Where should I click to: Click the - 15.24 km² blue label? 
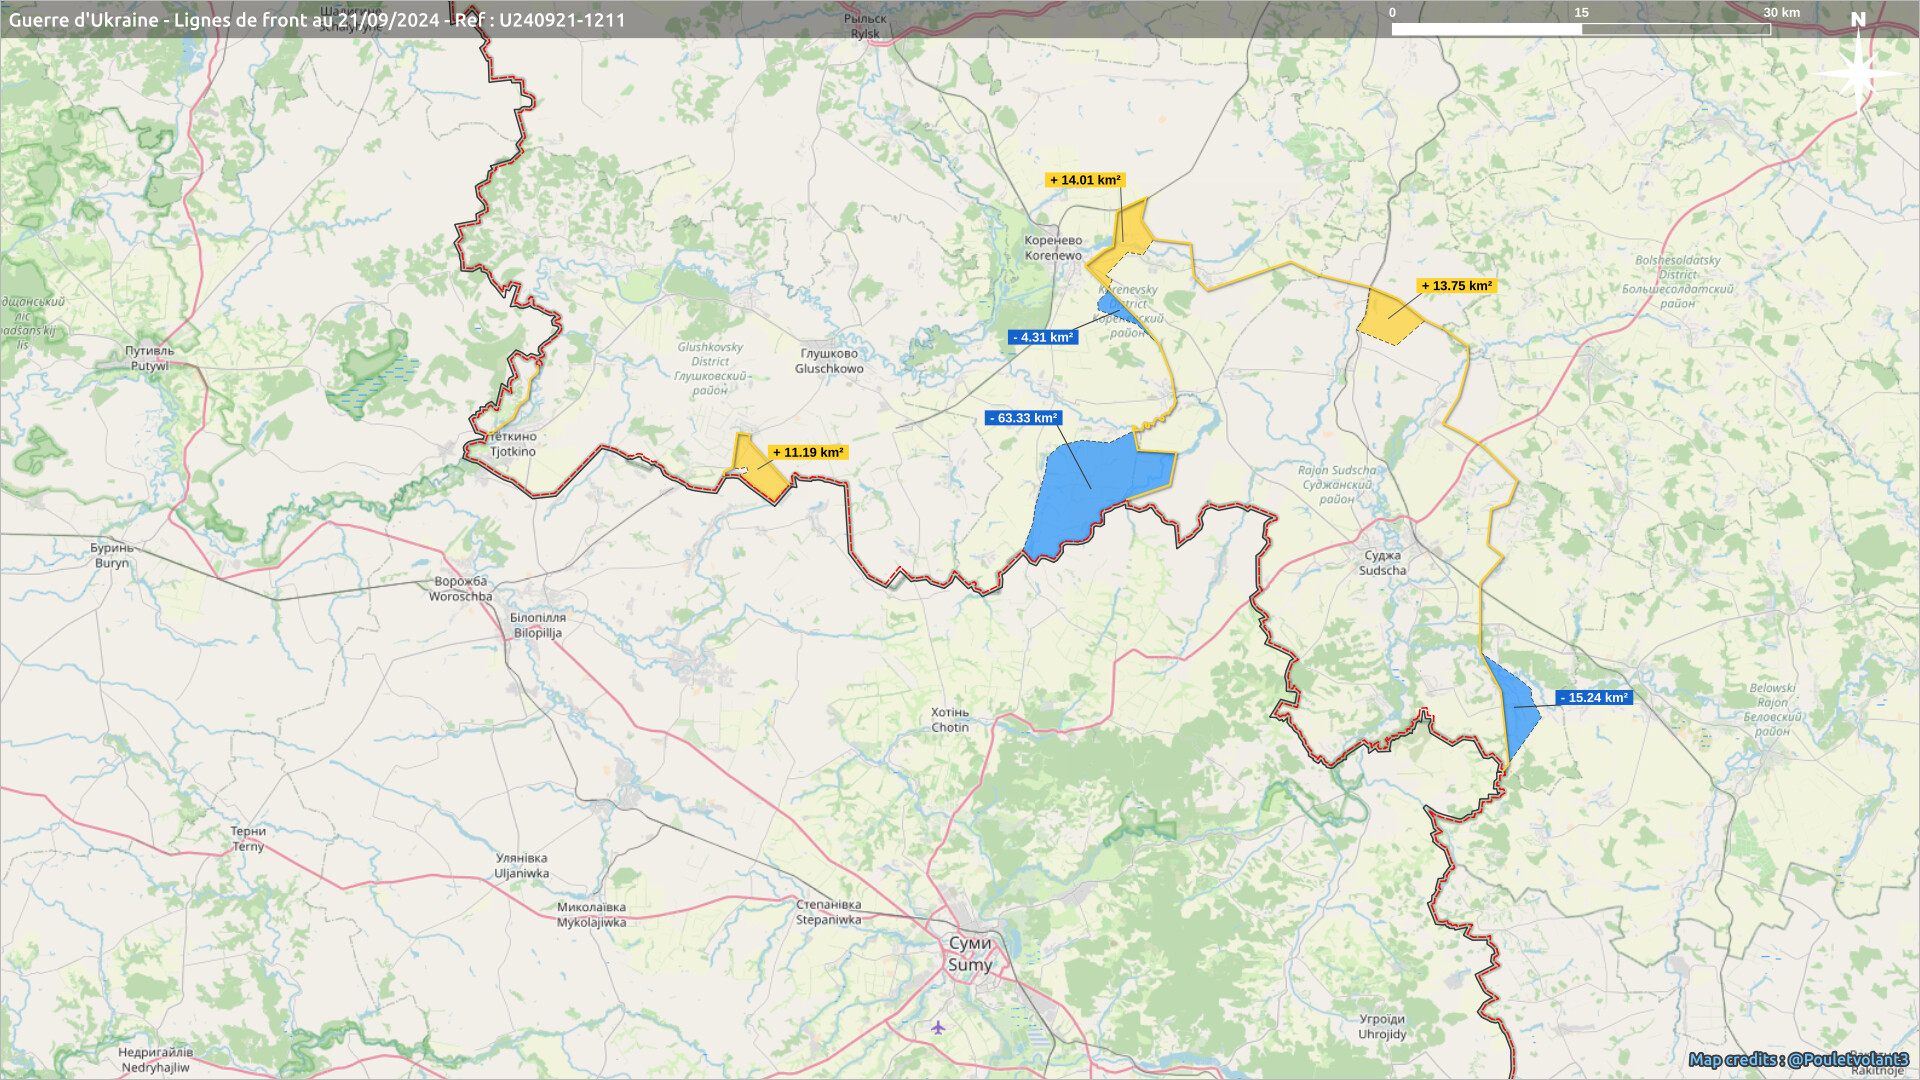(1594, 698)
